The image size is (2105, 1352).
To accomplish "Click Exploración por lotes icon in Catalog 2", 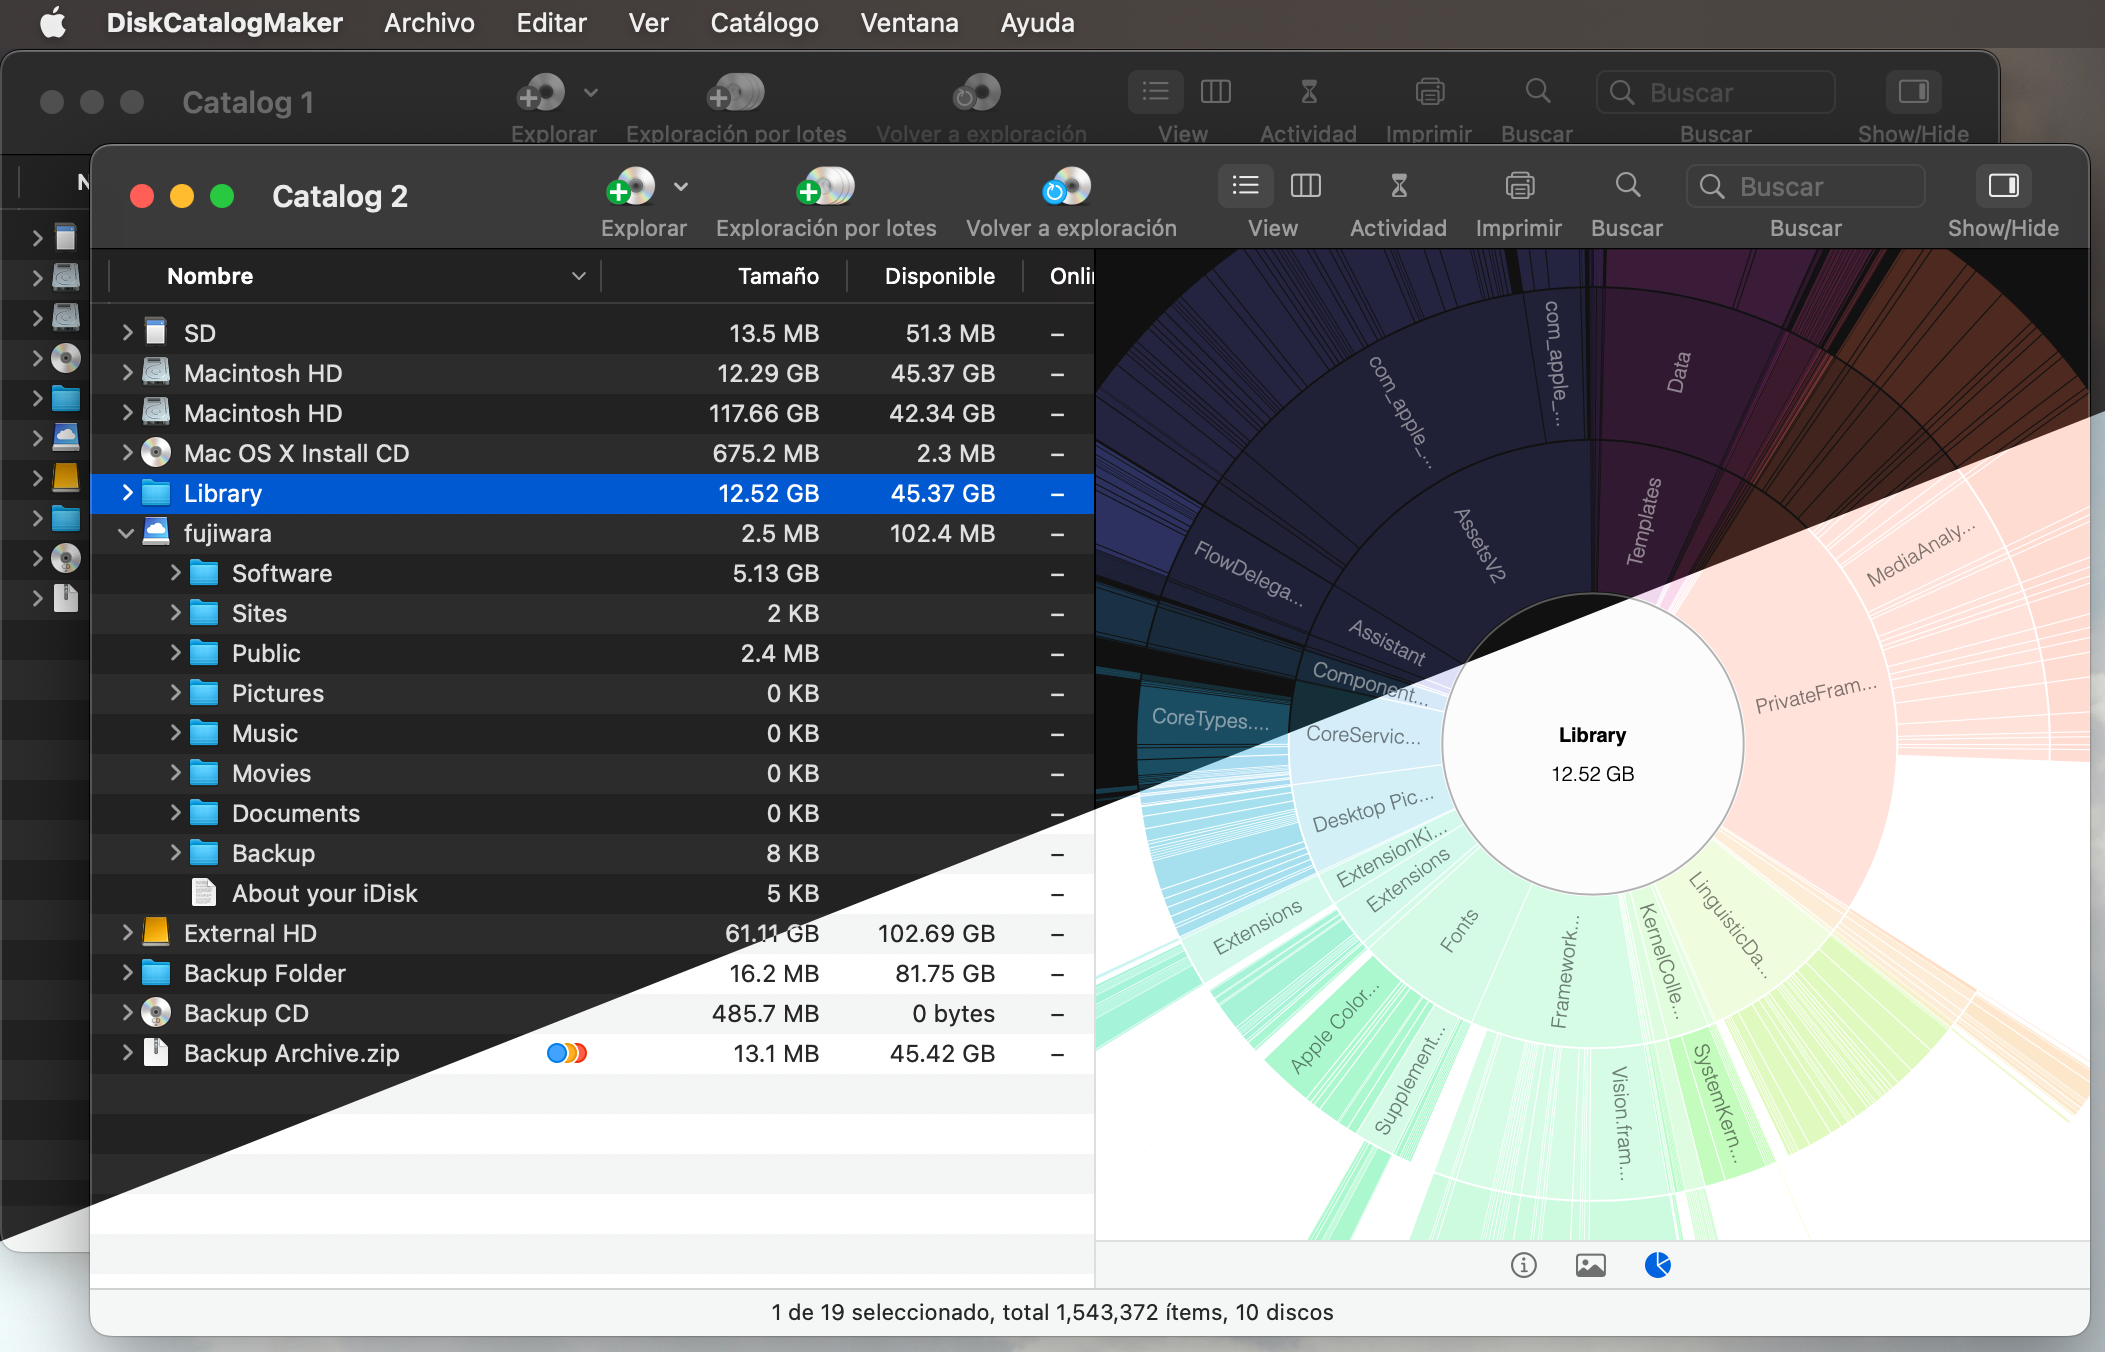I will 826,187.
